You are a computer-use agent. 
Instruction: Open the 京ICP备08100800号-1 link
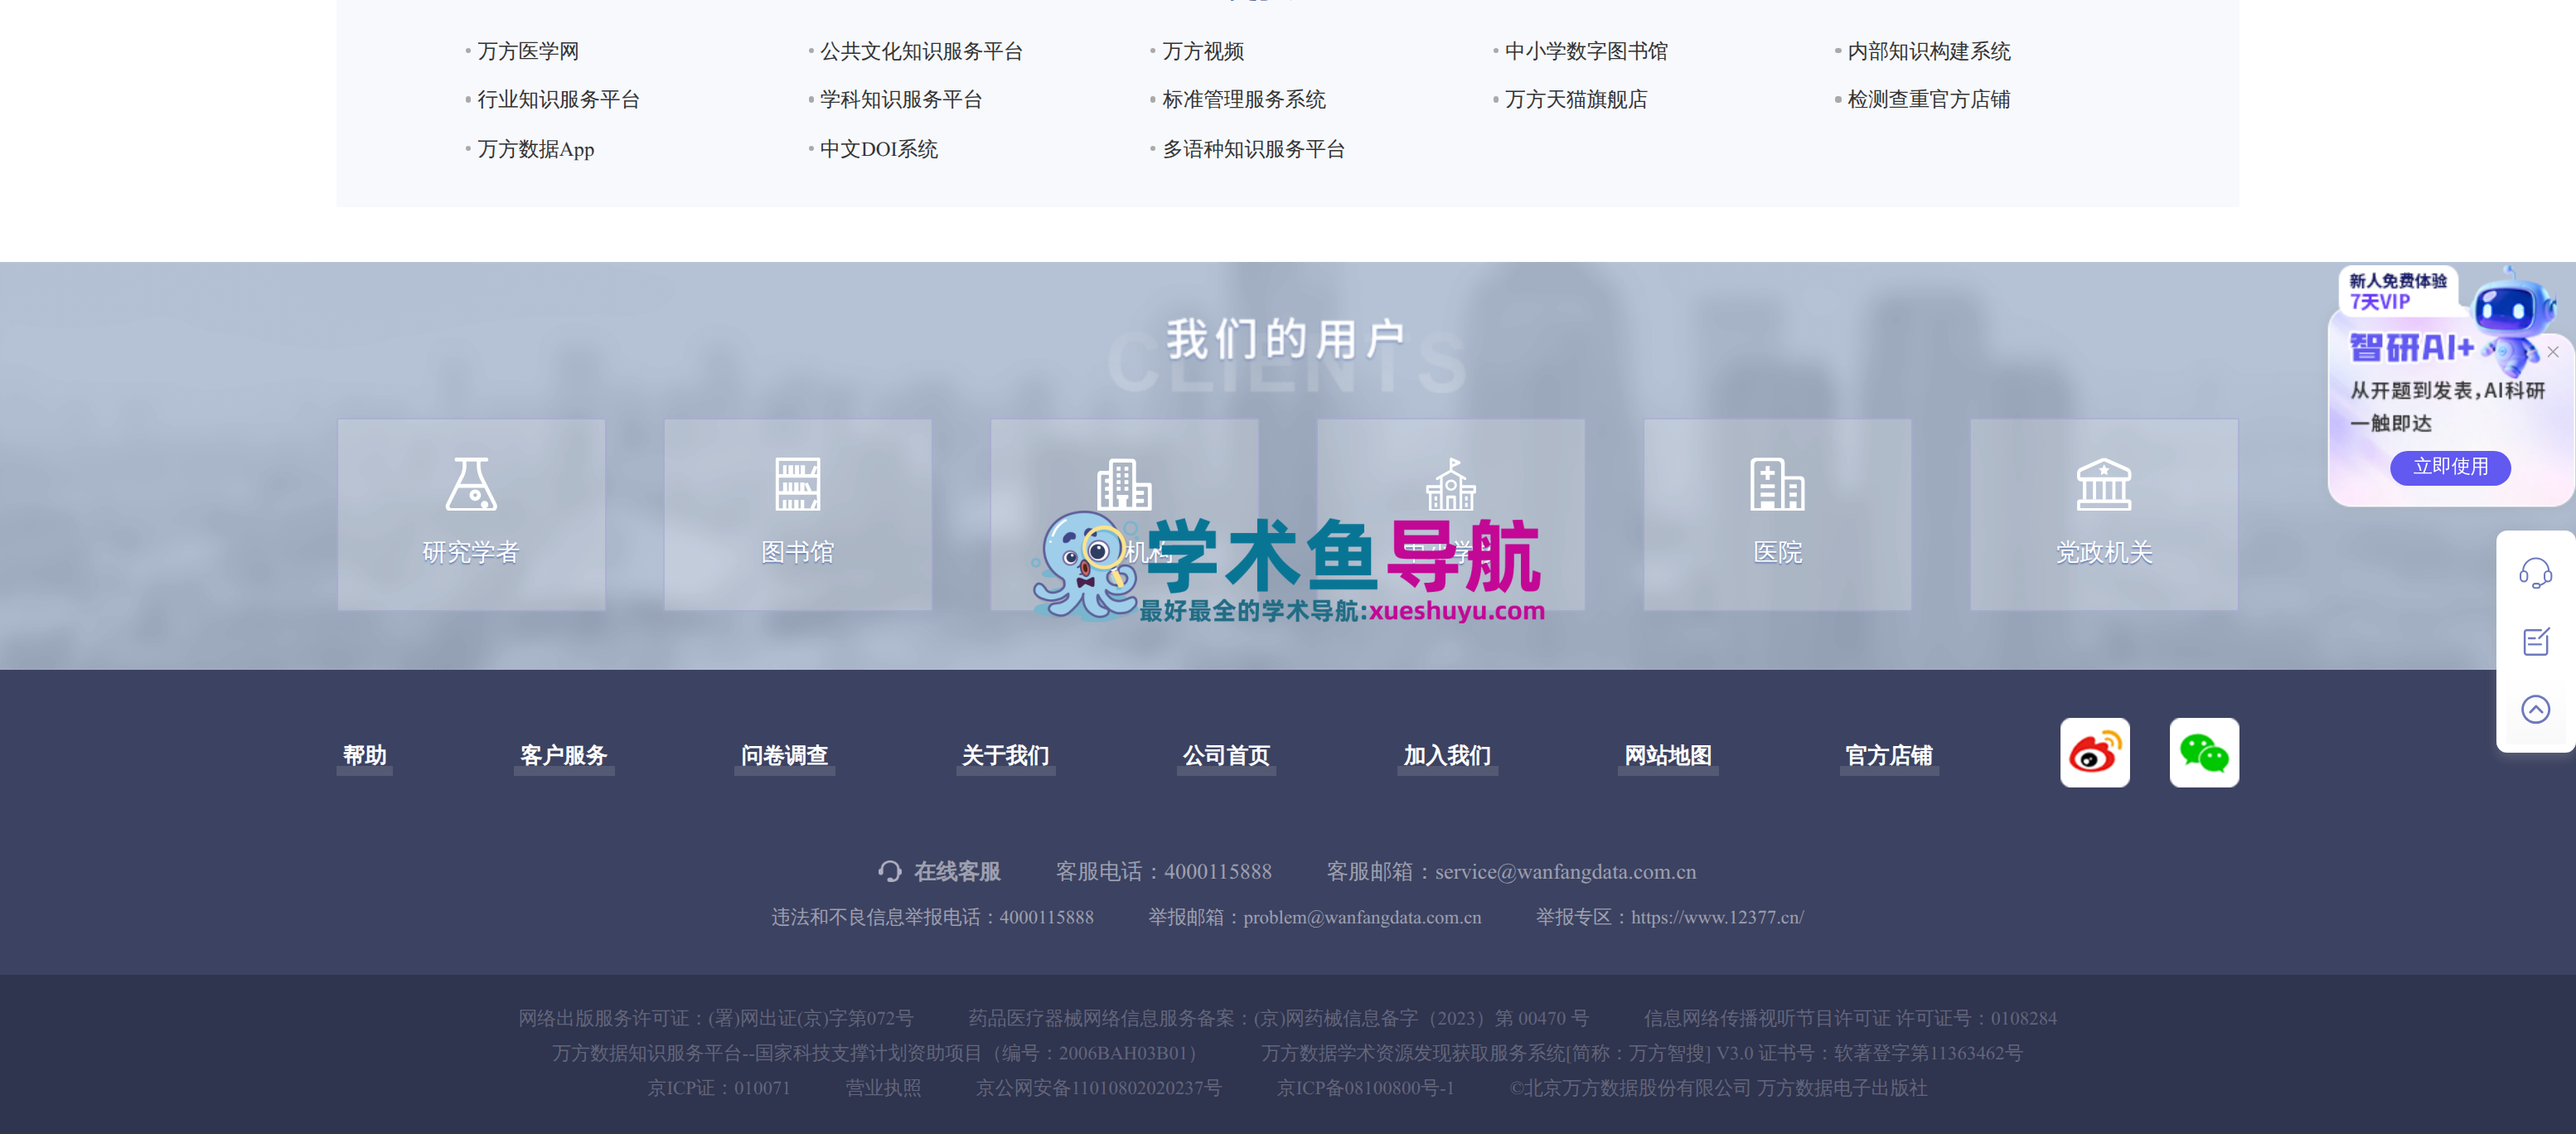point(1365,1087)
